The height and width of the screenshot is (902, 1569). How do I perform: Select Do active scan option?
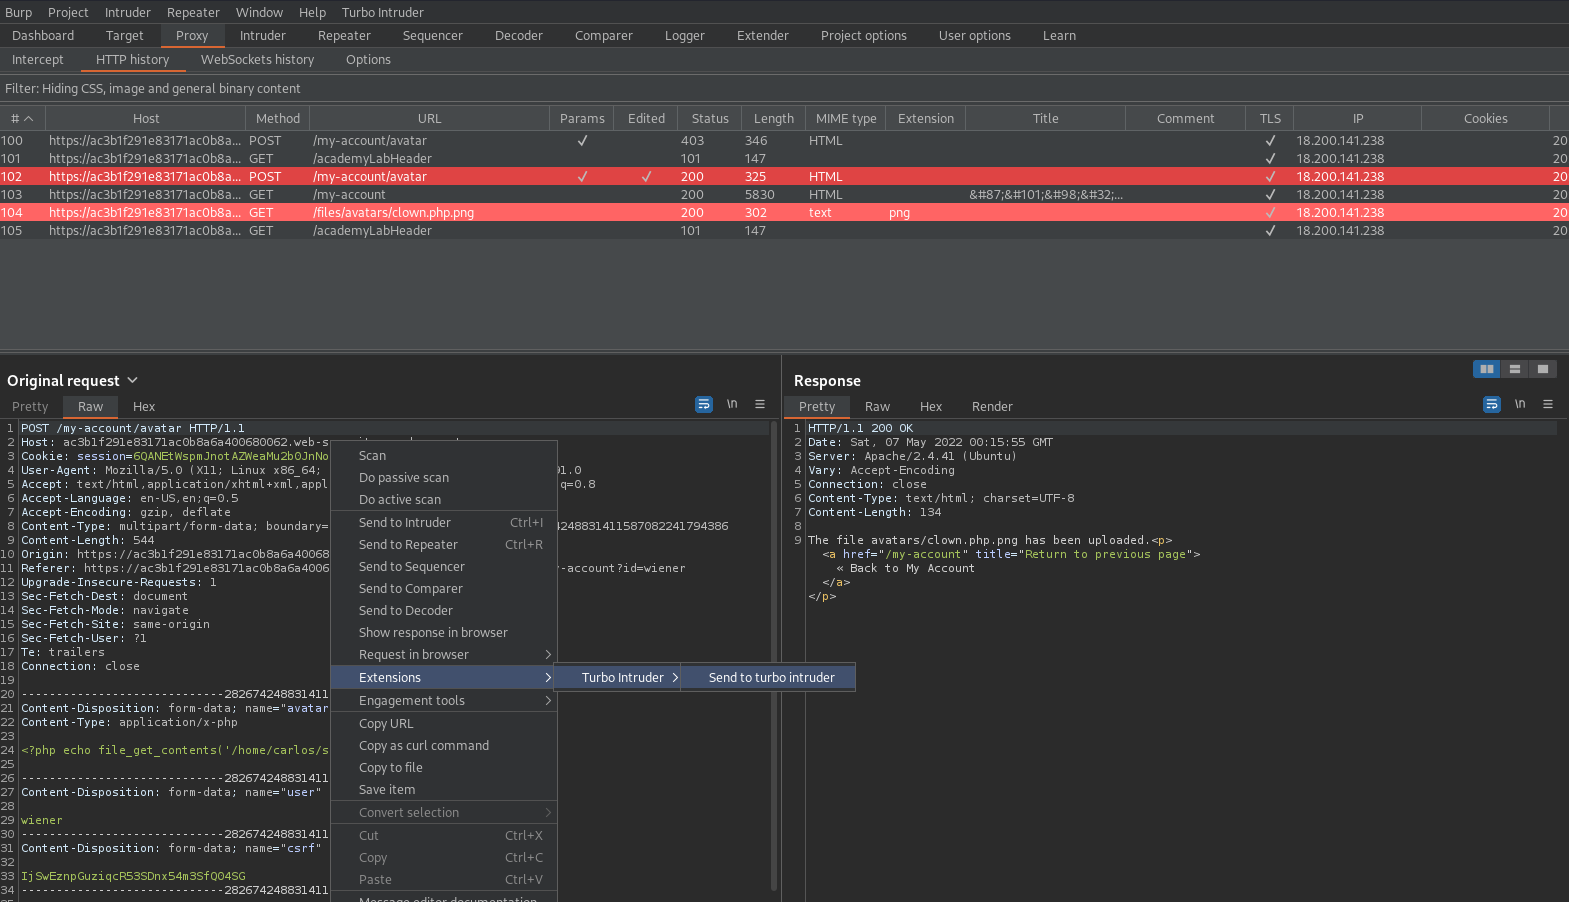point(444,500)
